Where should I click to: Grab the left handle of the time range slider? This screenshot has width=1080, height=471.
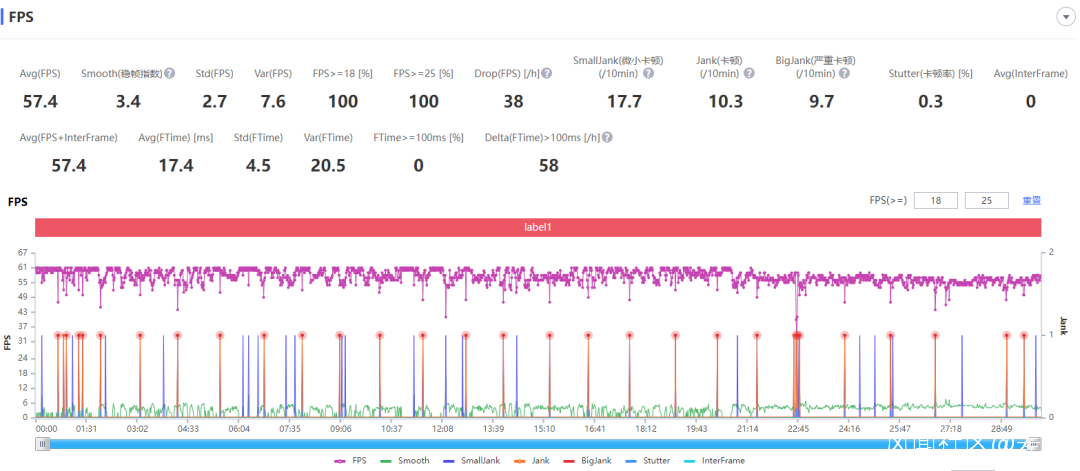44,444
